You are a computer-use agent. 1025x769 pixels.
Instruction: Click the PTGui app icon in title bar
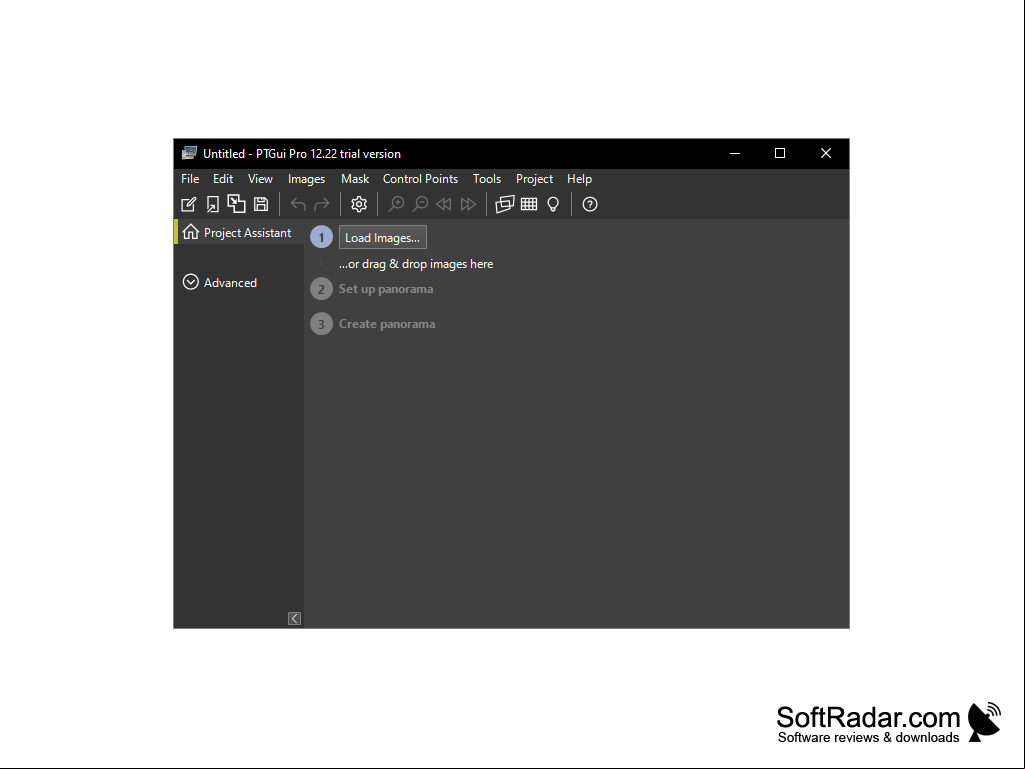tap(190, 153)
